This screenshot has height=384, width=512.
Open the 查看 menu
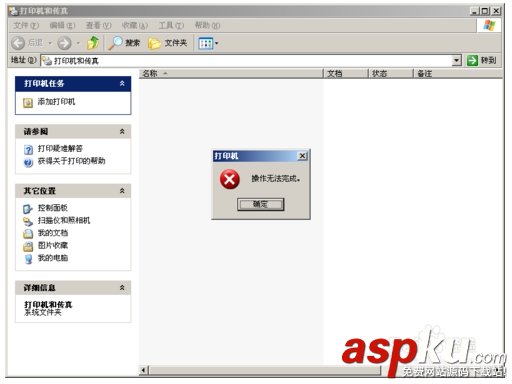point(98,25)
